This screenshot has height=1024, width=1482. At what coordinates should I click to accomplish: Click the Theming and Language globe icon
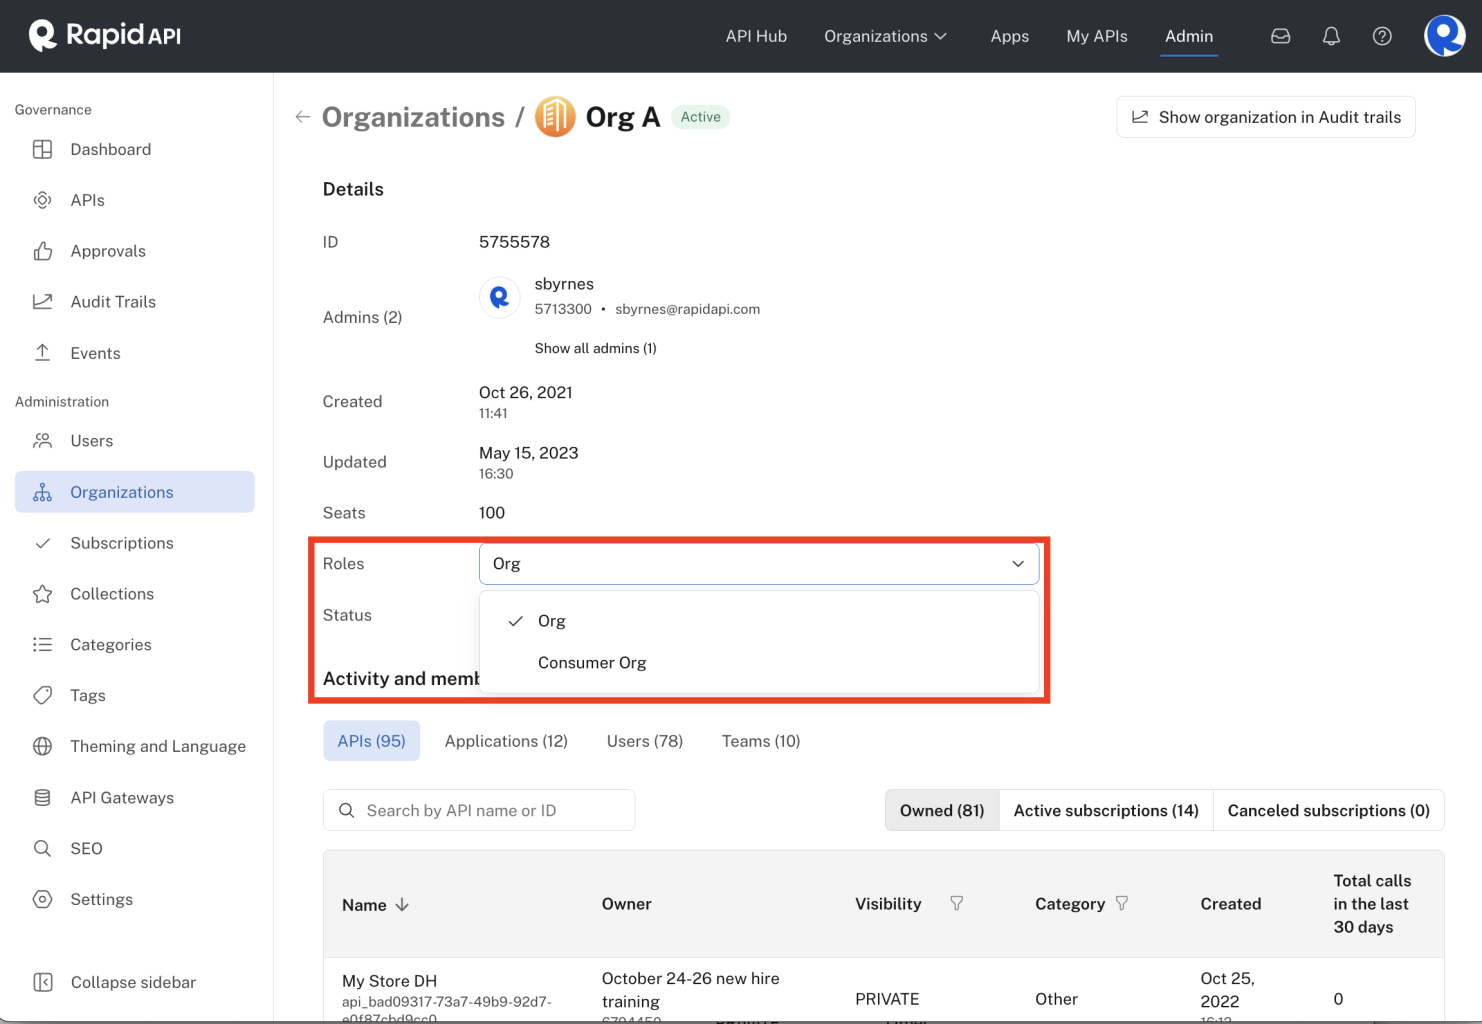(x=42, y=746)
